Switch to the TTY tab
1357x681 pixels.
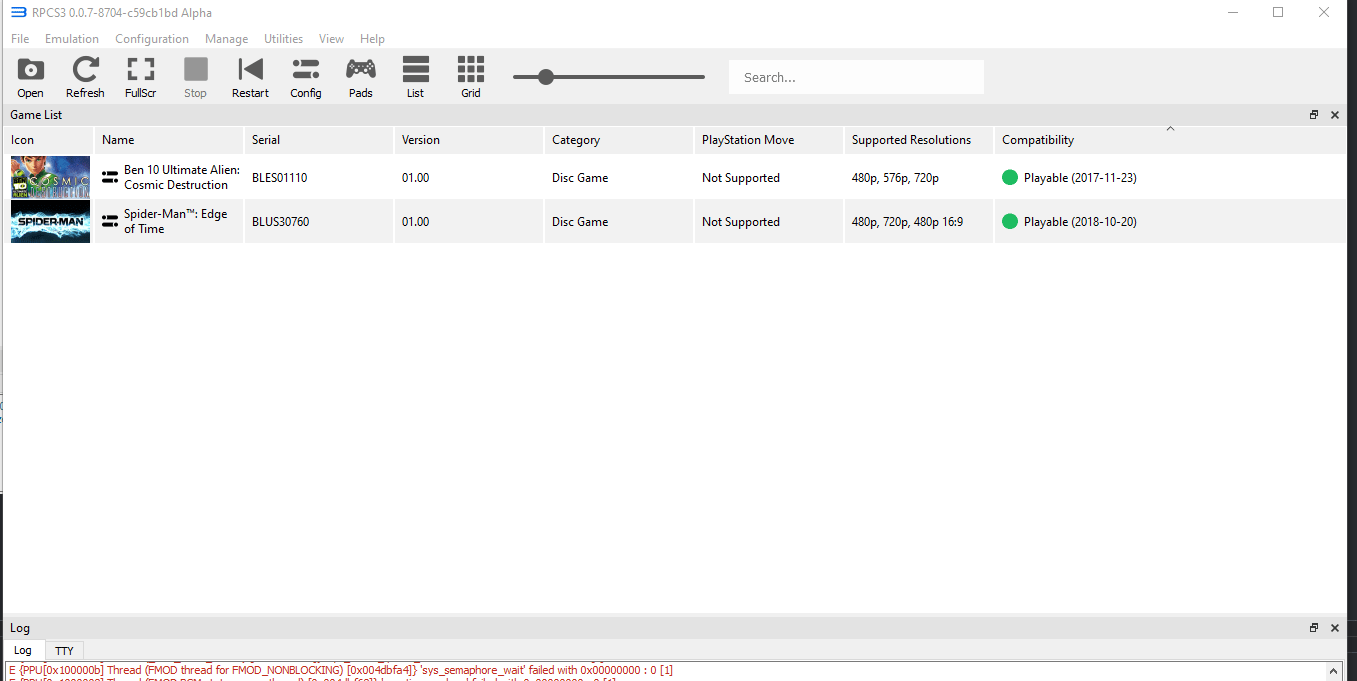(64, 651)
